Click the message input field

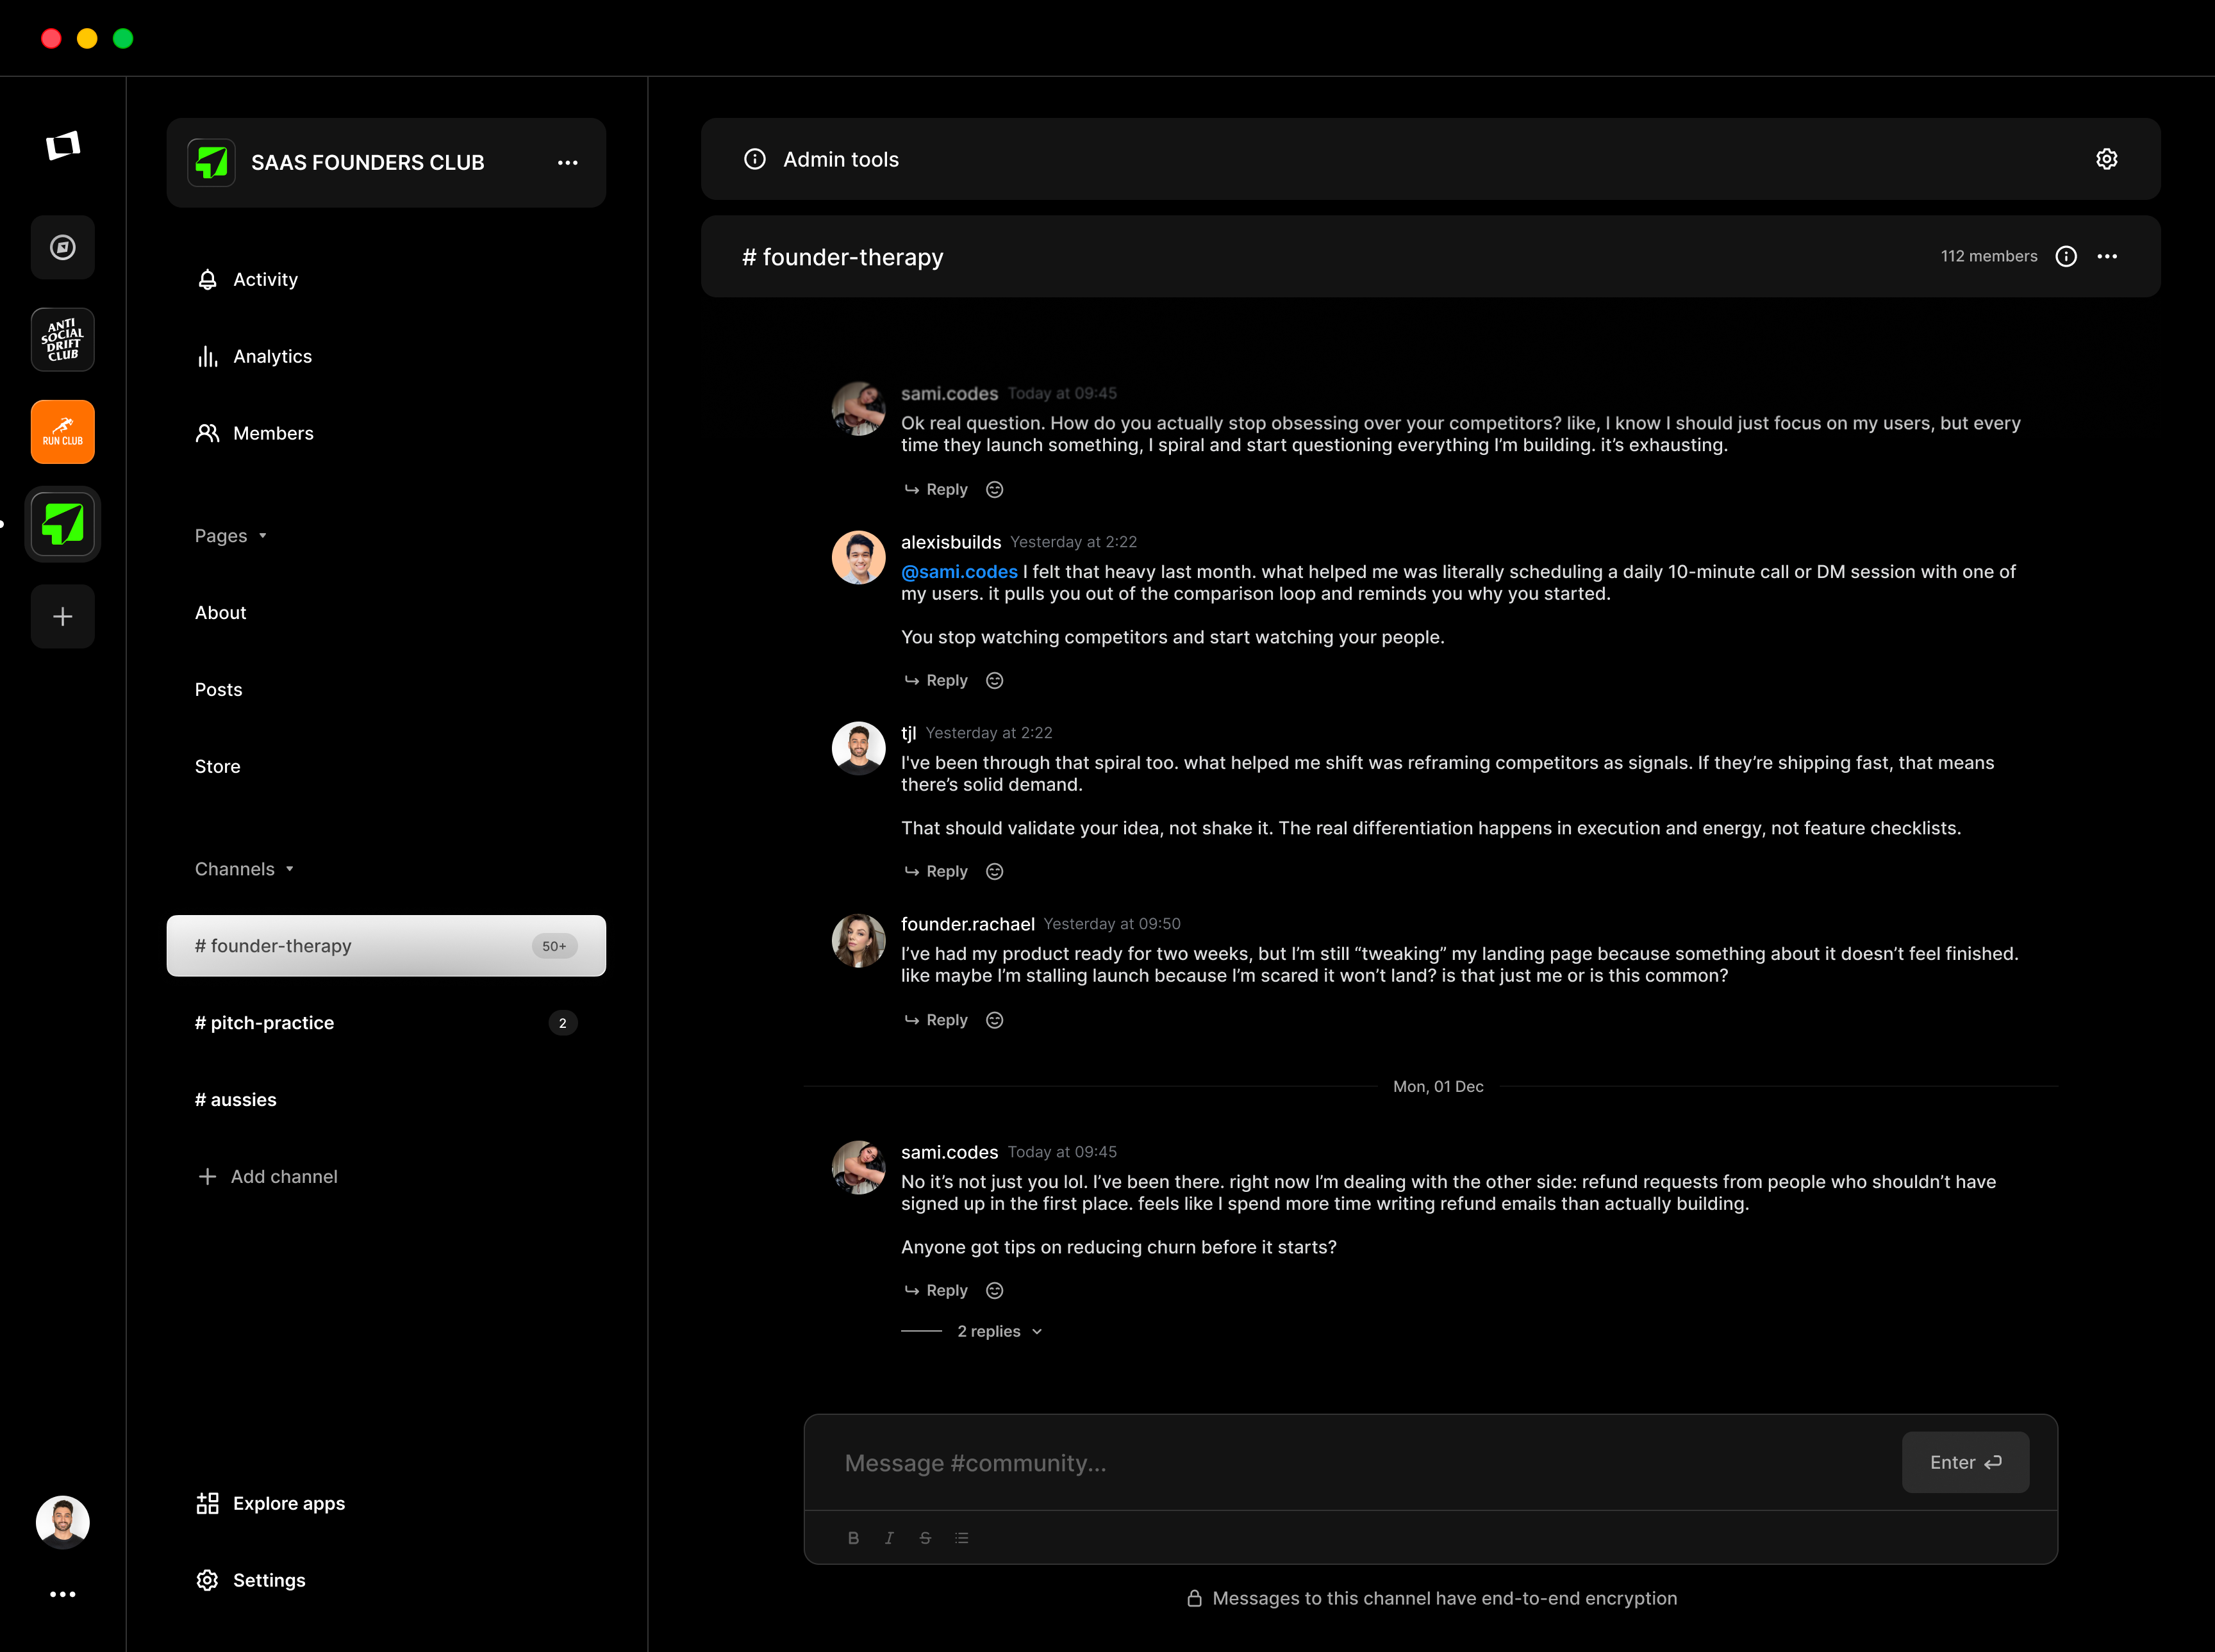1300,1462
